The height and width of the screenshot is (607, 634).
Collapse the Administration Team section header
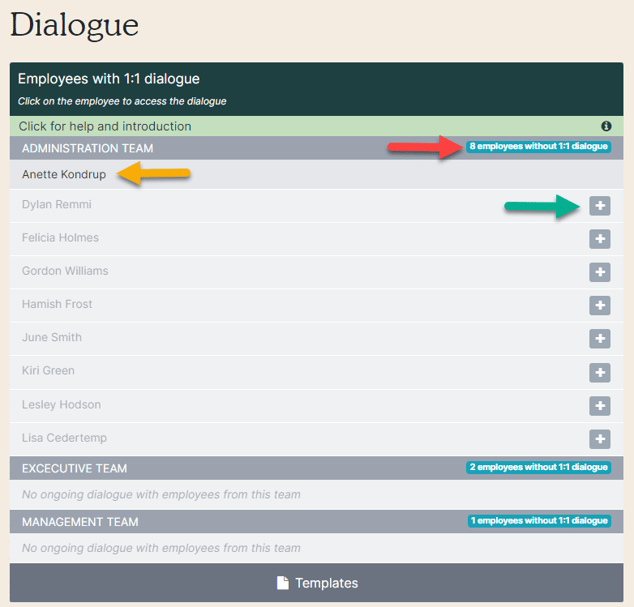point(317,148)
